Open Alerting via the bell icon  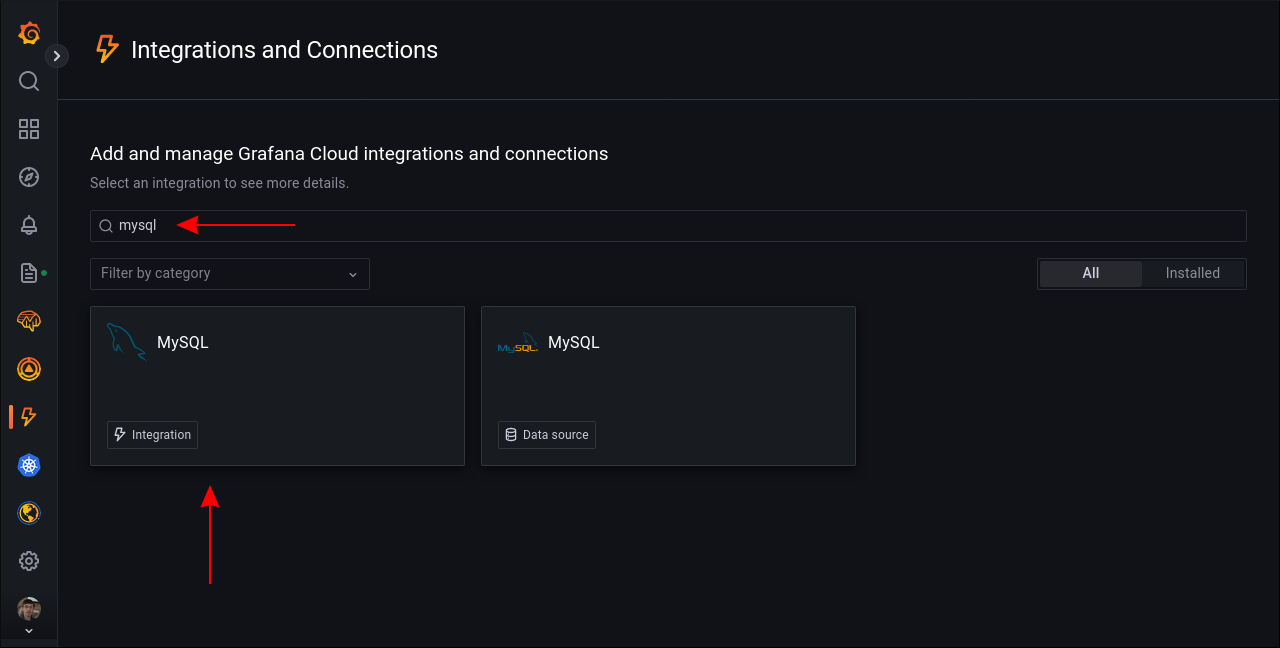point(28,225)
